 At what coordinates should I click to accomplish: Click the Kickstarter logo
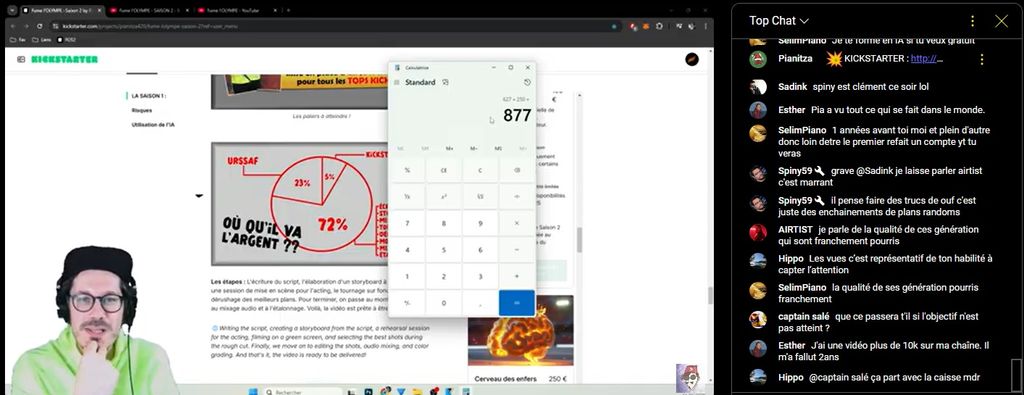[x=65, y=59]
